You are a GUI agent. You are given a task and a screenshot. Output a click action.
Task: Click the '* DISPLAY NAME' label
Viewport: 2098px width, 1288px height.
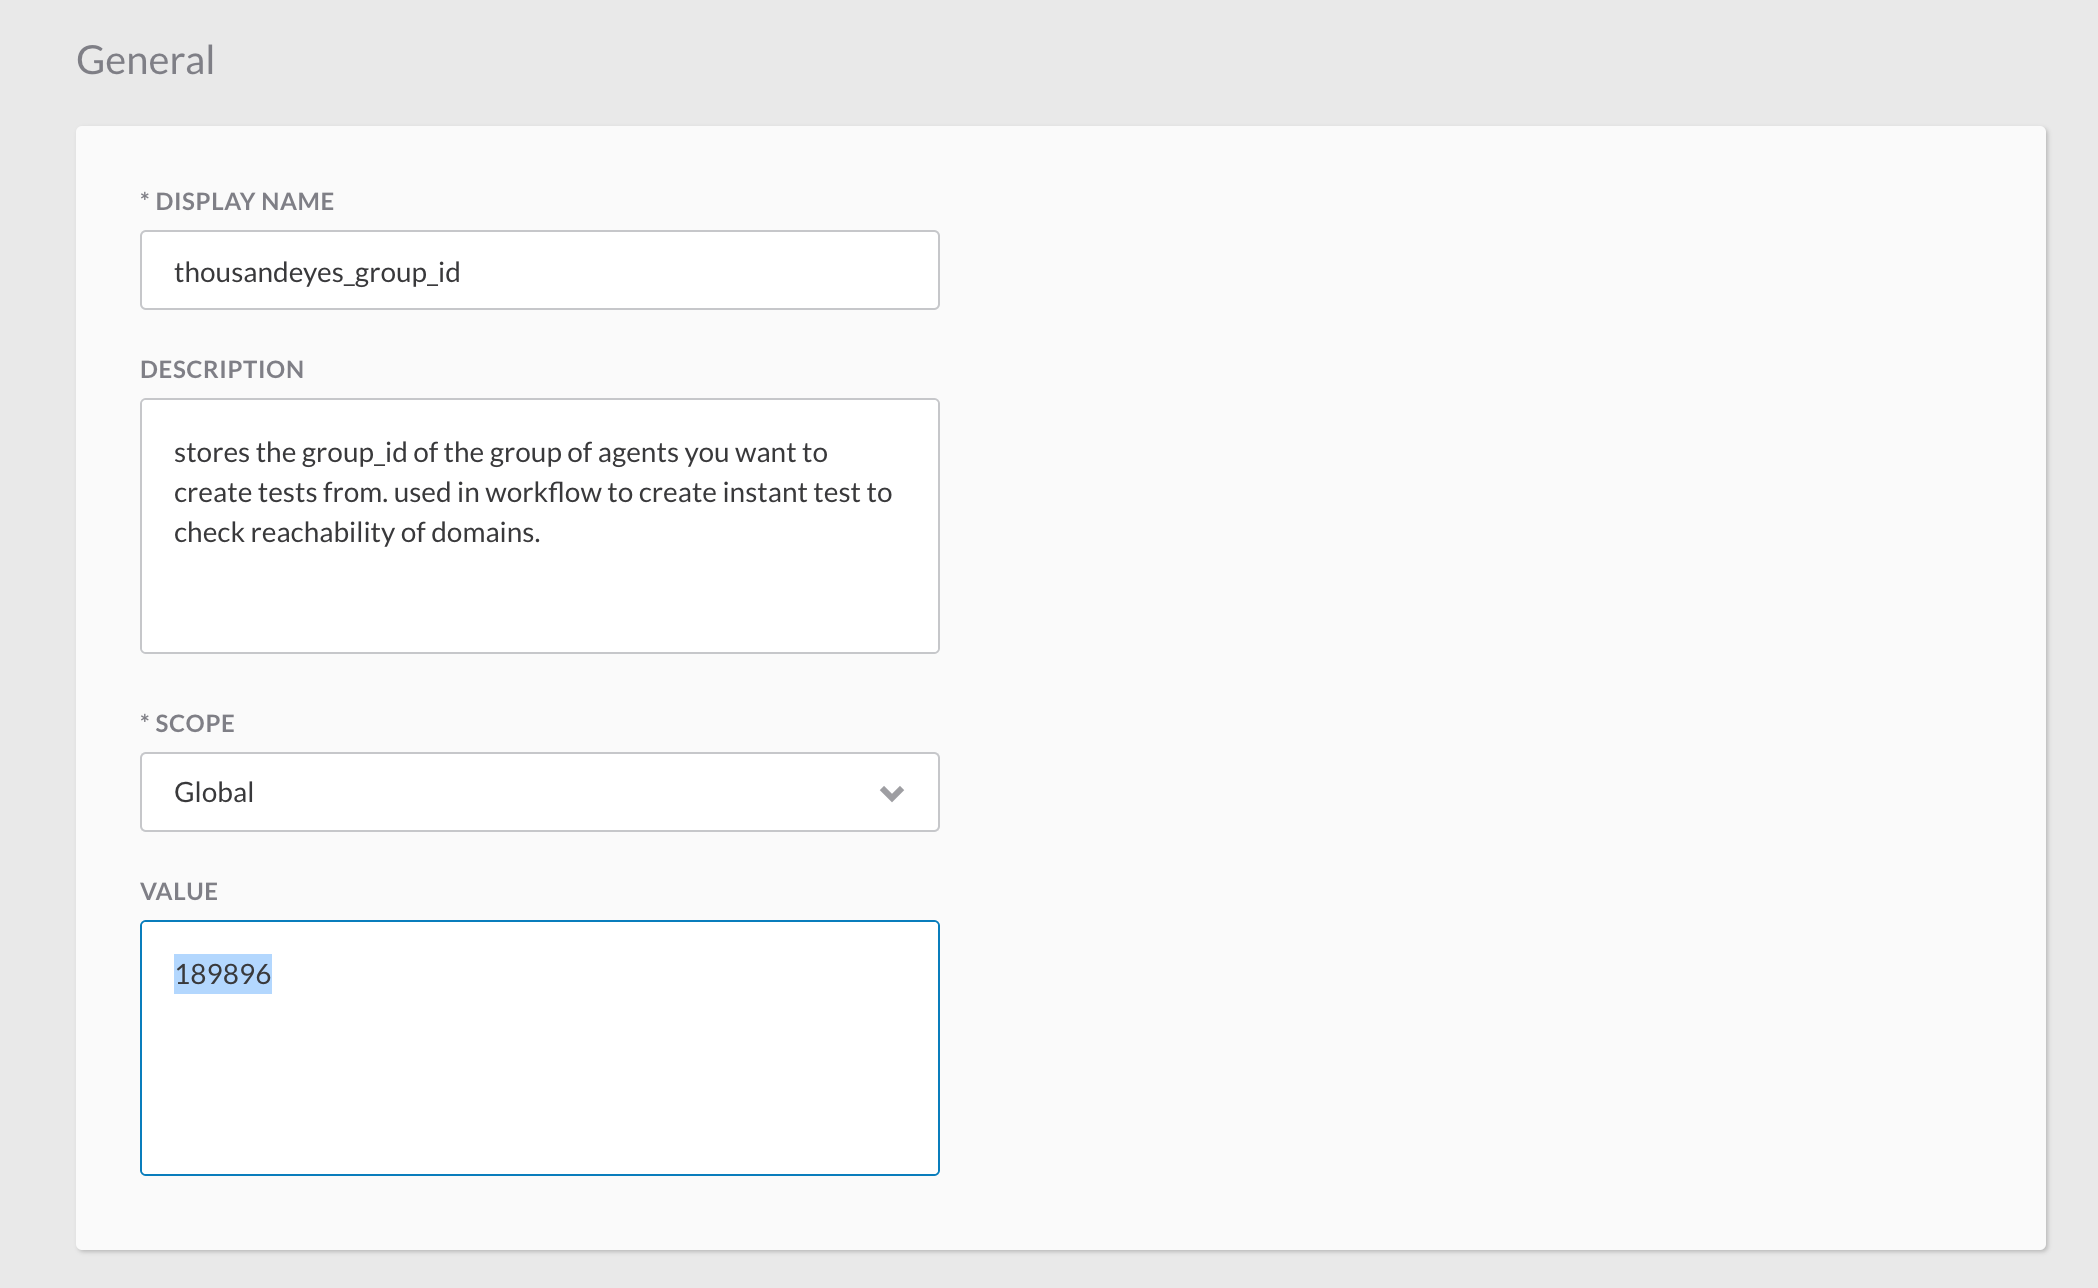[x=238, y=201]
